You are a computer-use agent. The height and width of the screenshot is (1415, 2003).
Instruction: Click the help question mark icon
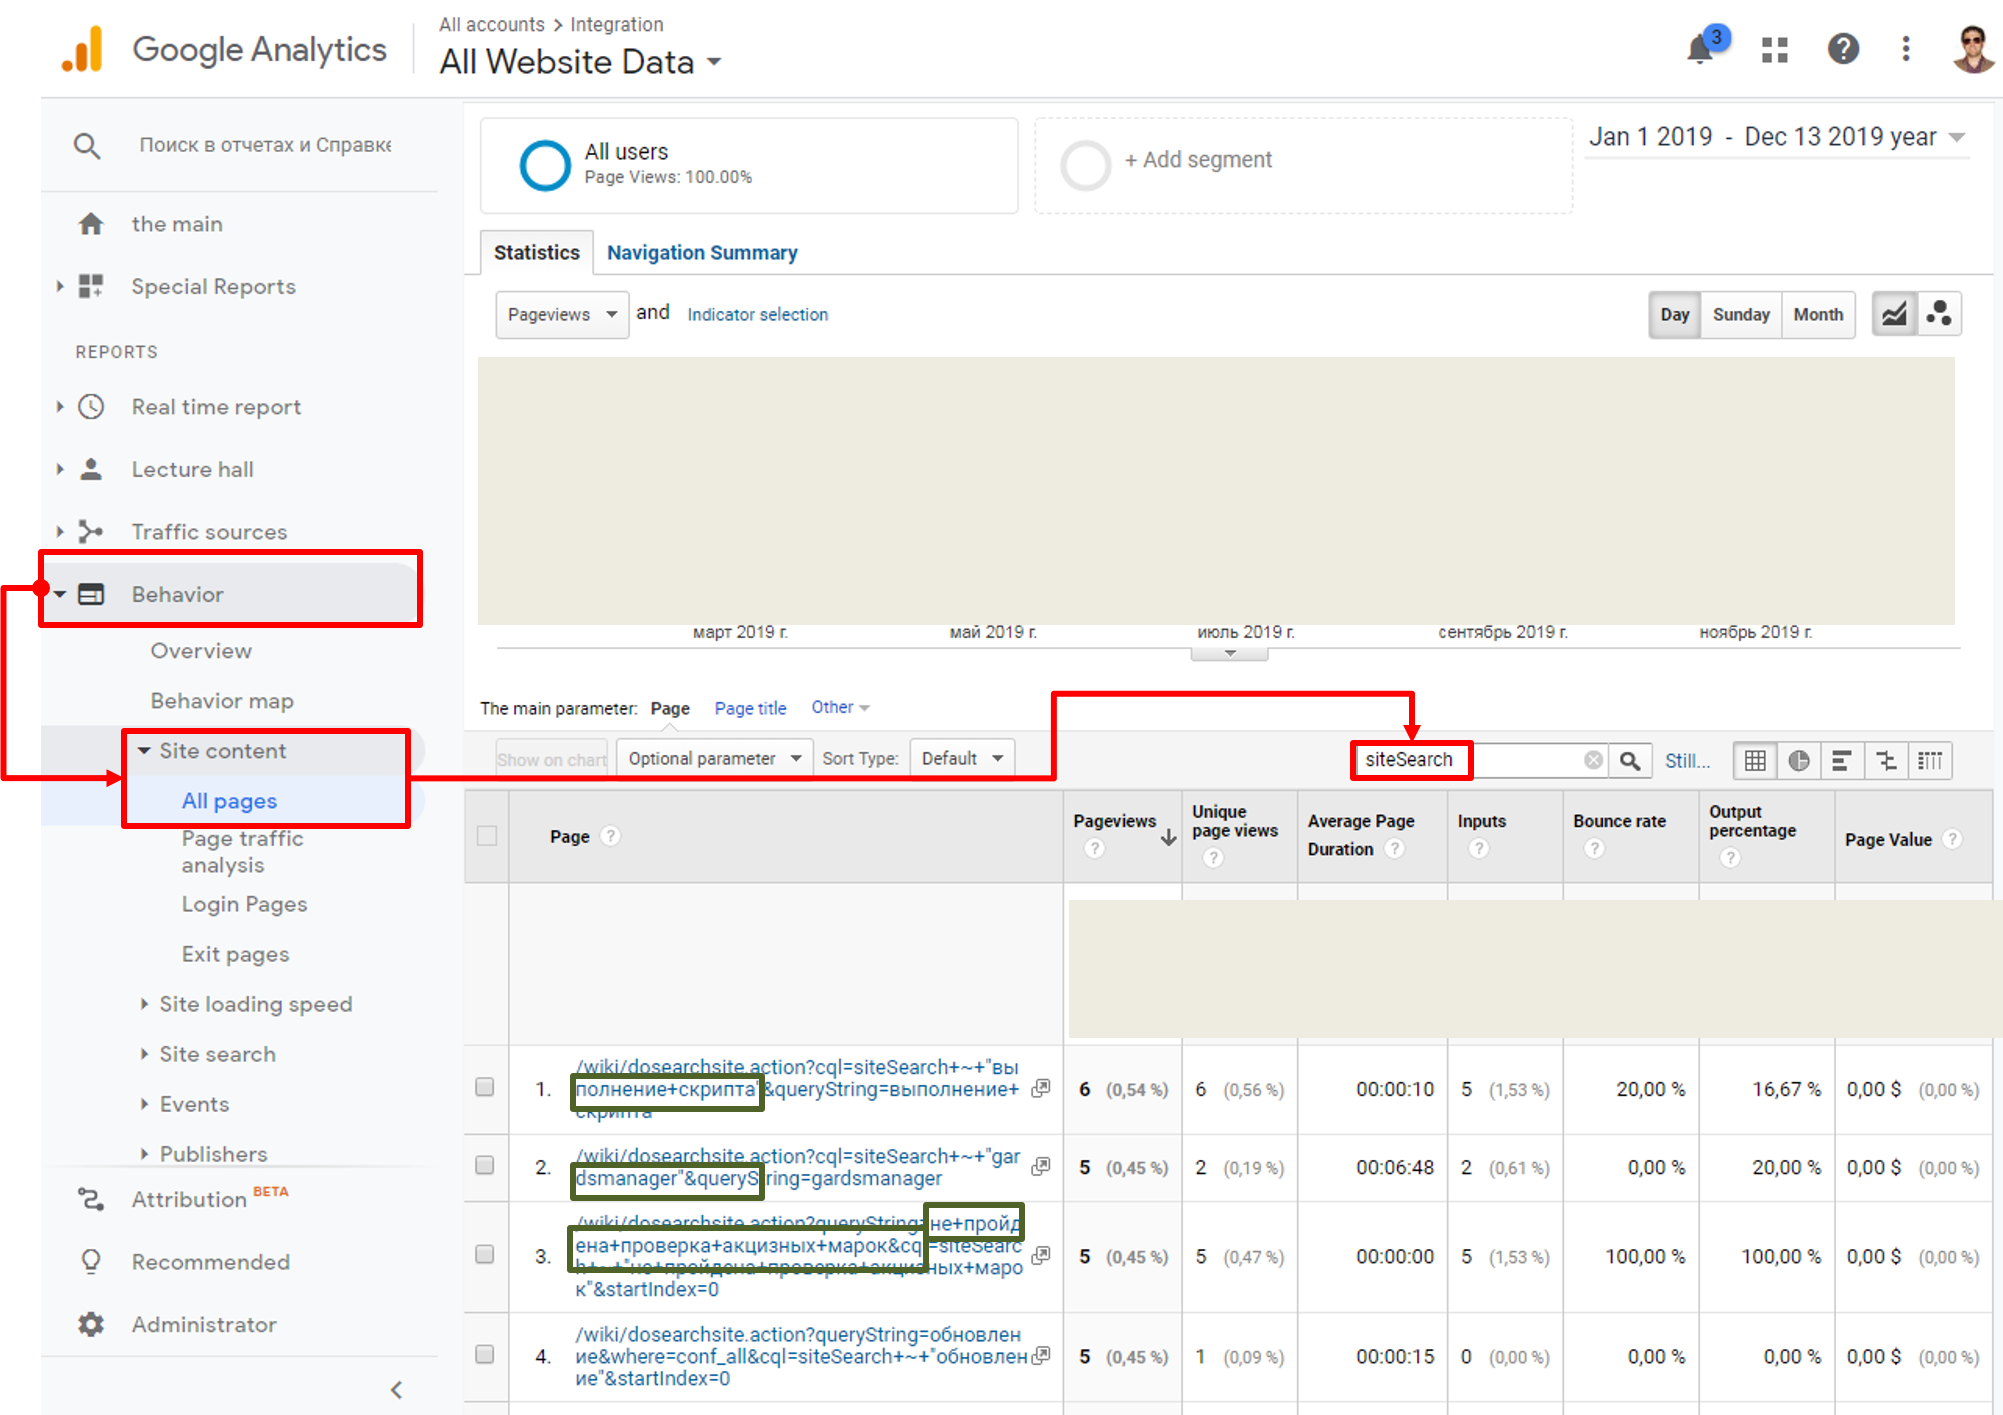1842,49
